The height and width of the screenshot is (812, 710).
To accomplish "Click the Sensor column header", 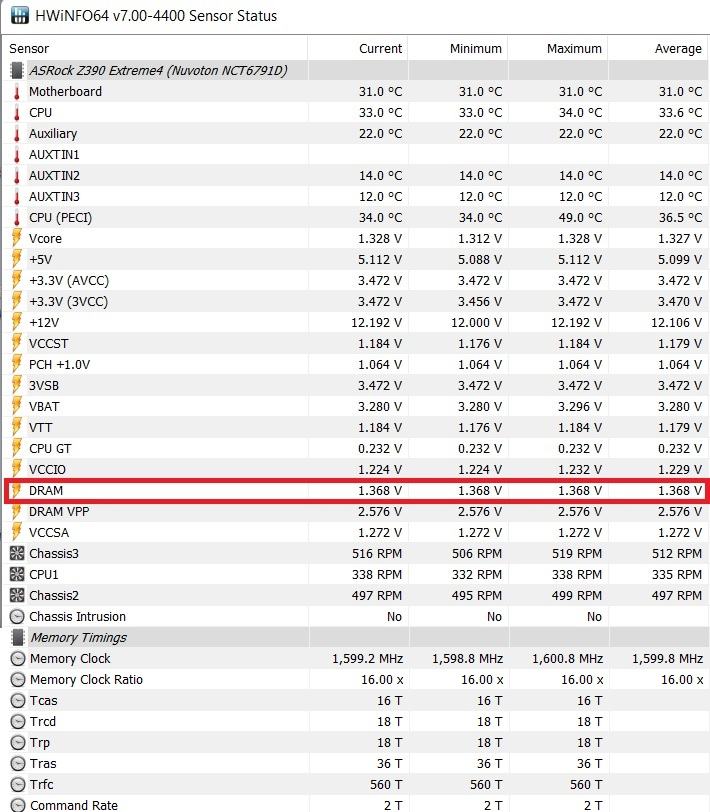I will 29,49.
